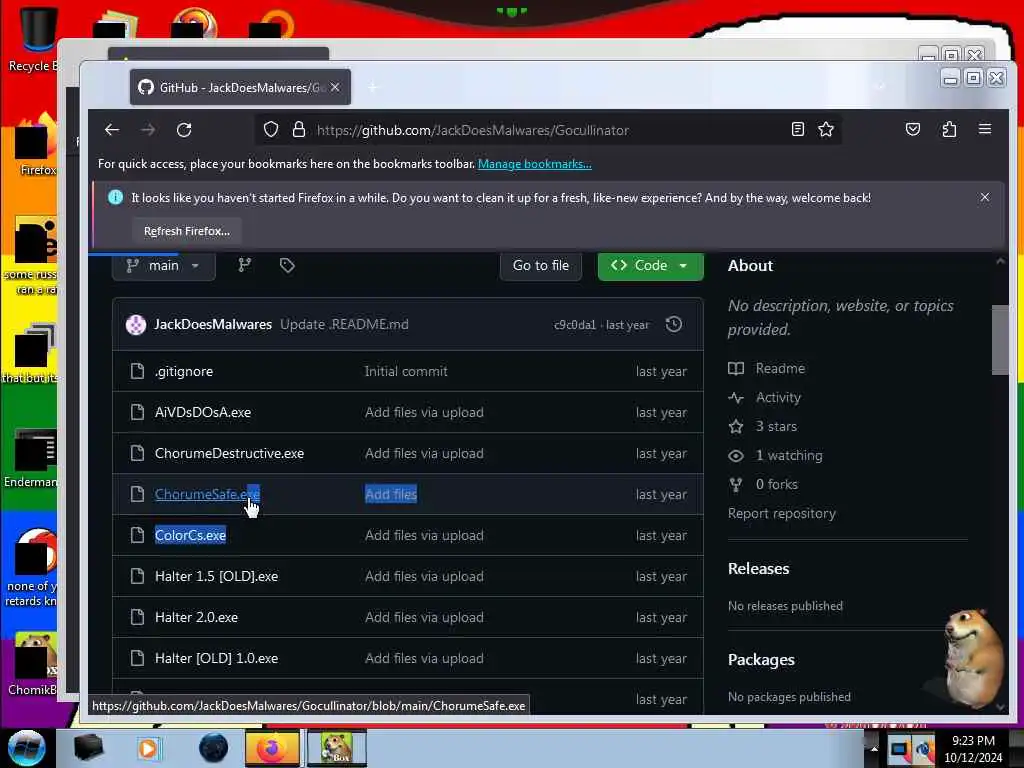Click the Refresh Firefox button
The height and width of the screenshot is (768, 1024).
(187, 231)
